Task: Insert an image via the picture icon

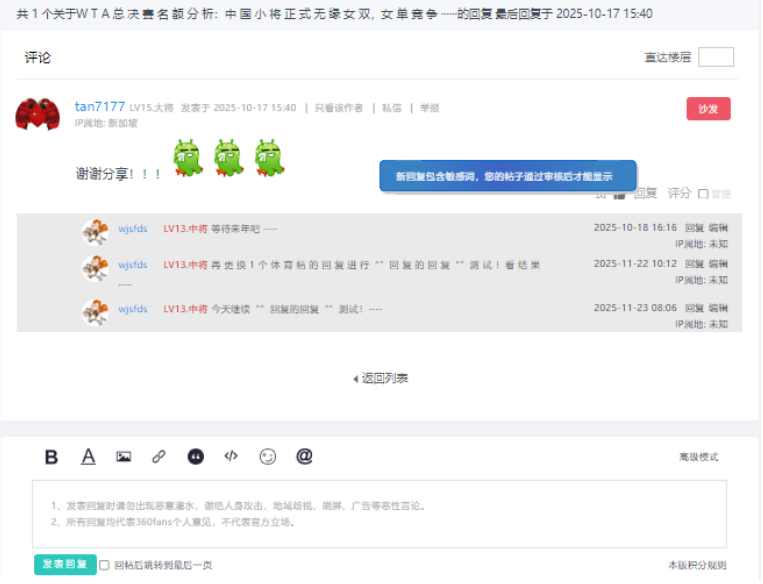Action: click(124, 456)
